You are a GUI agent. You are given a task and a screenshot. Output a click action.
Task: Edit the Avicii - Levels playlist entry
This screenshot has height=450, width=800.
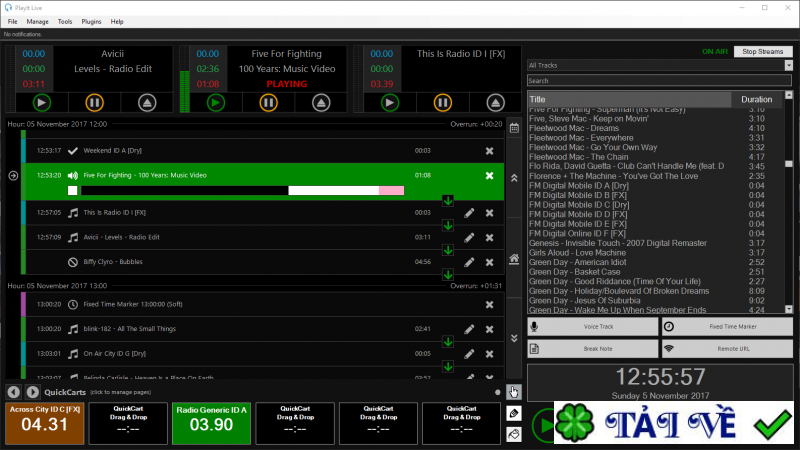click(x=469, y=238)
